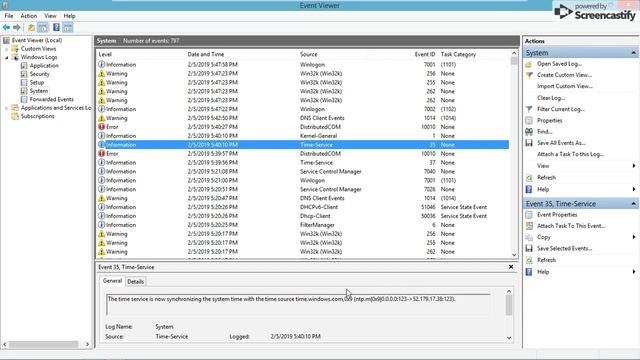Switch to the General tab

[112, 281]
